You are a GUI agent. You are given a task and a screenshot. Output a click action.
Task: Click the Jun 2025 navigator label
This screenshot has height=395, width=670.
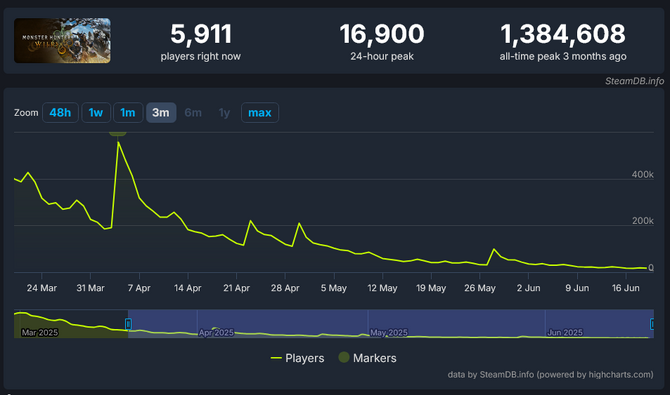pyautogui.click(x=565, y=332)
